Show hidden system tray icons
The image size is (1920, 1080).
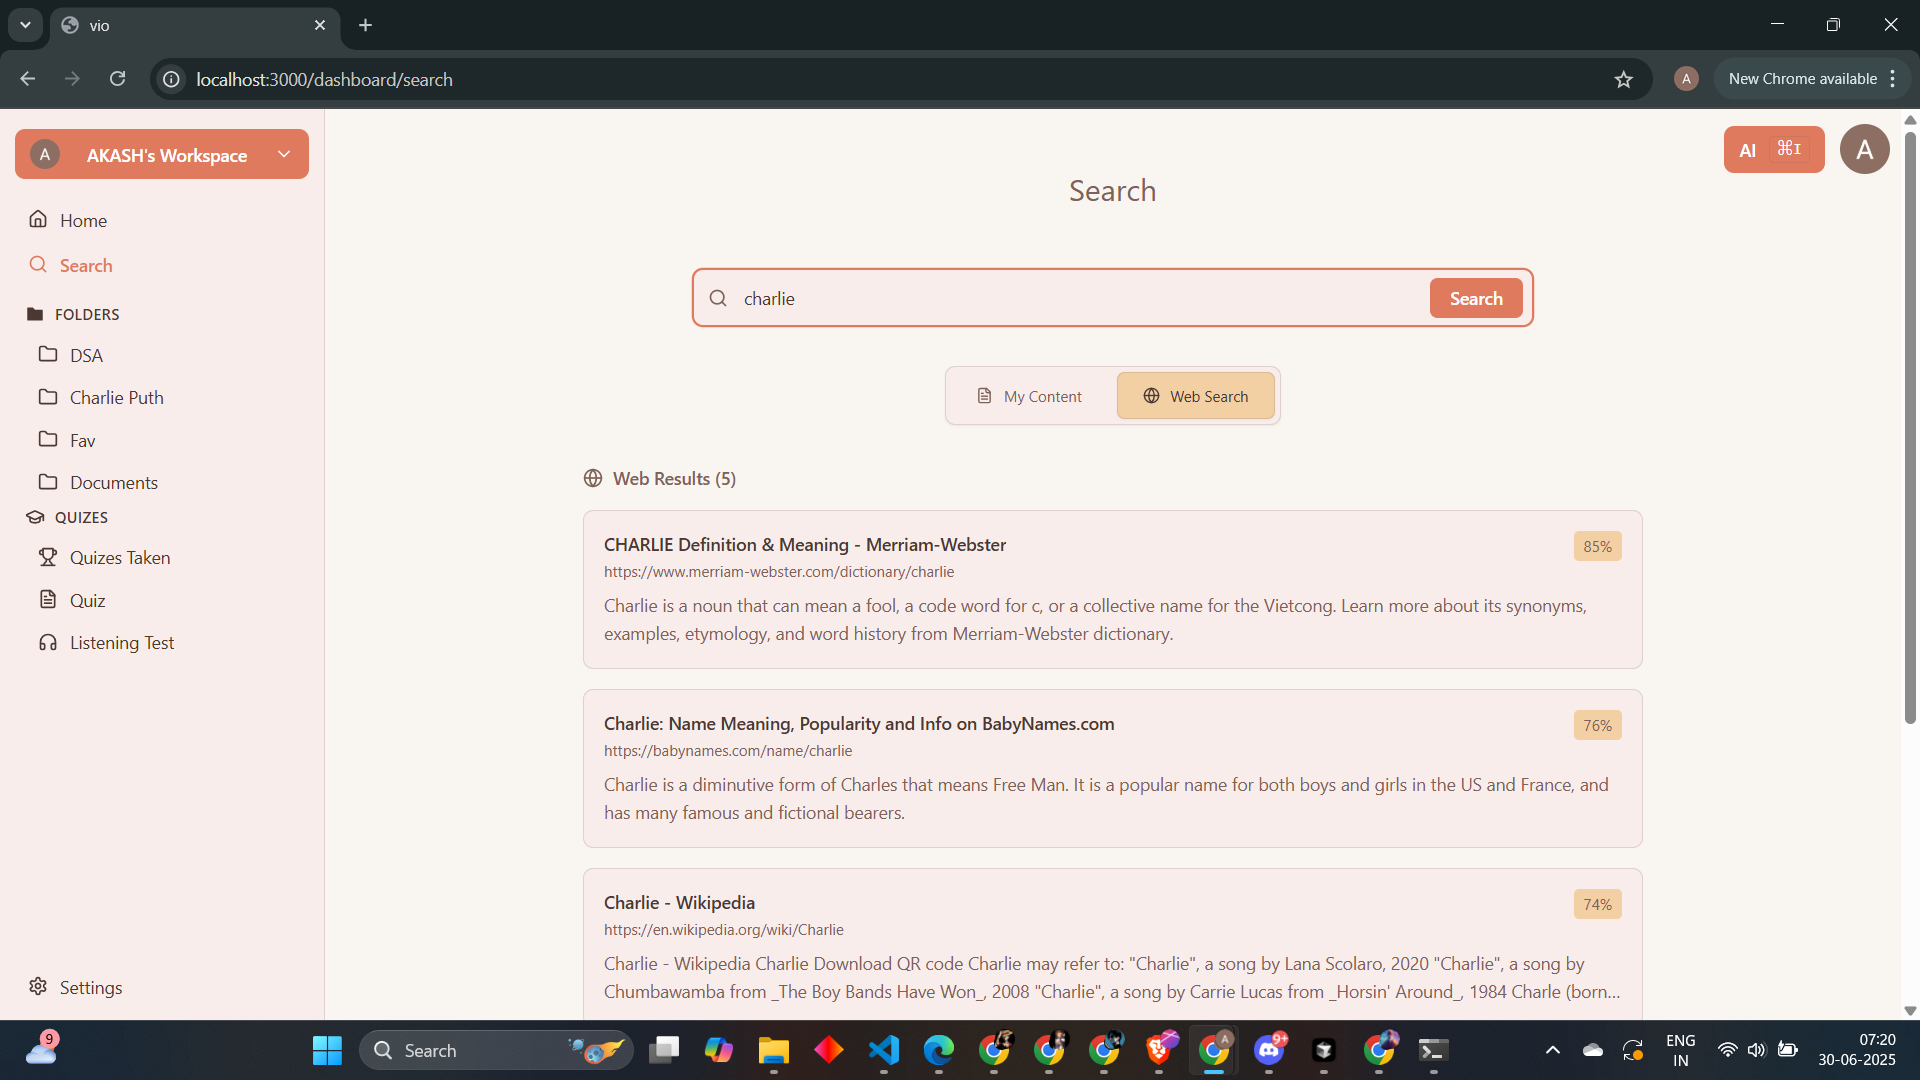[x=1552, y=1050]
